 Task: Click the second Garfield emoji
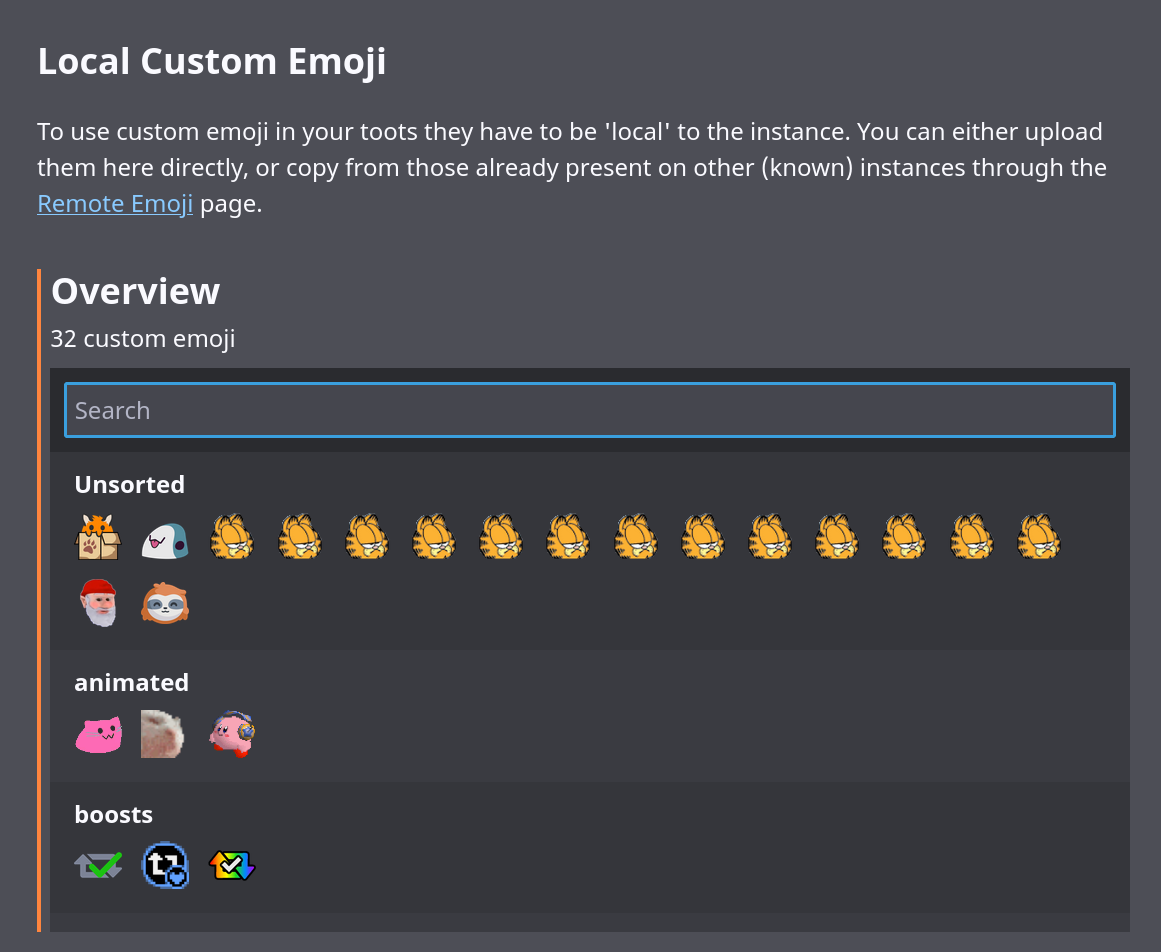pos(299,536)
